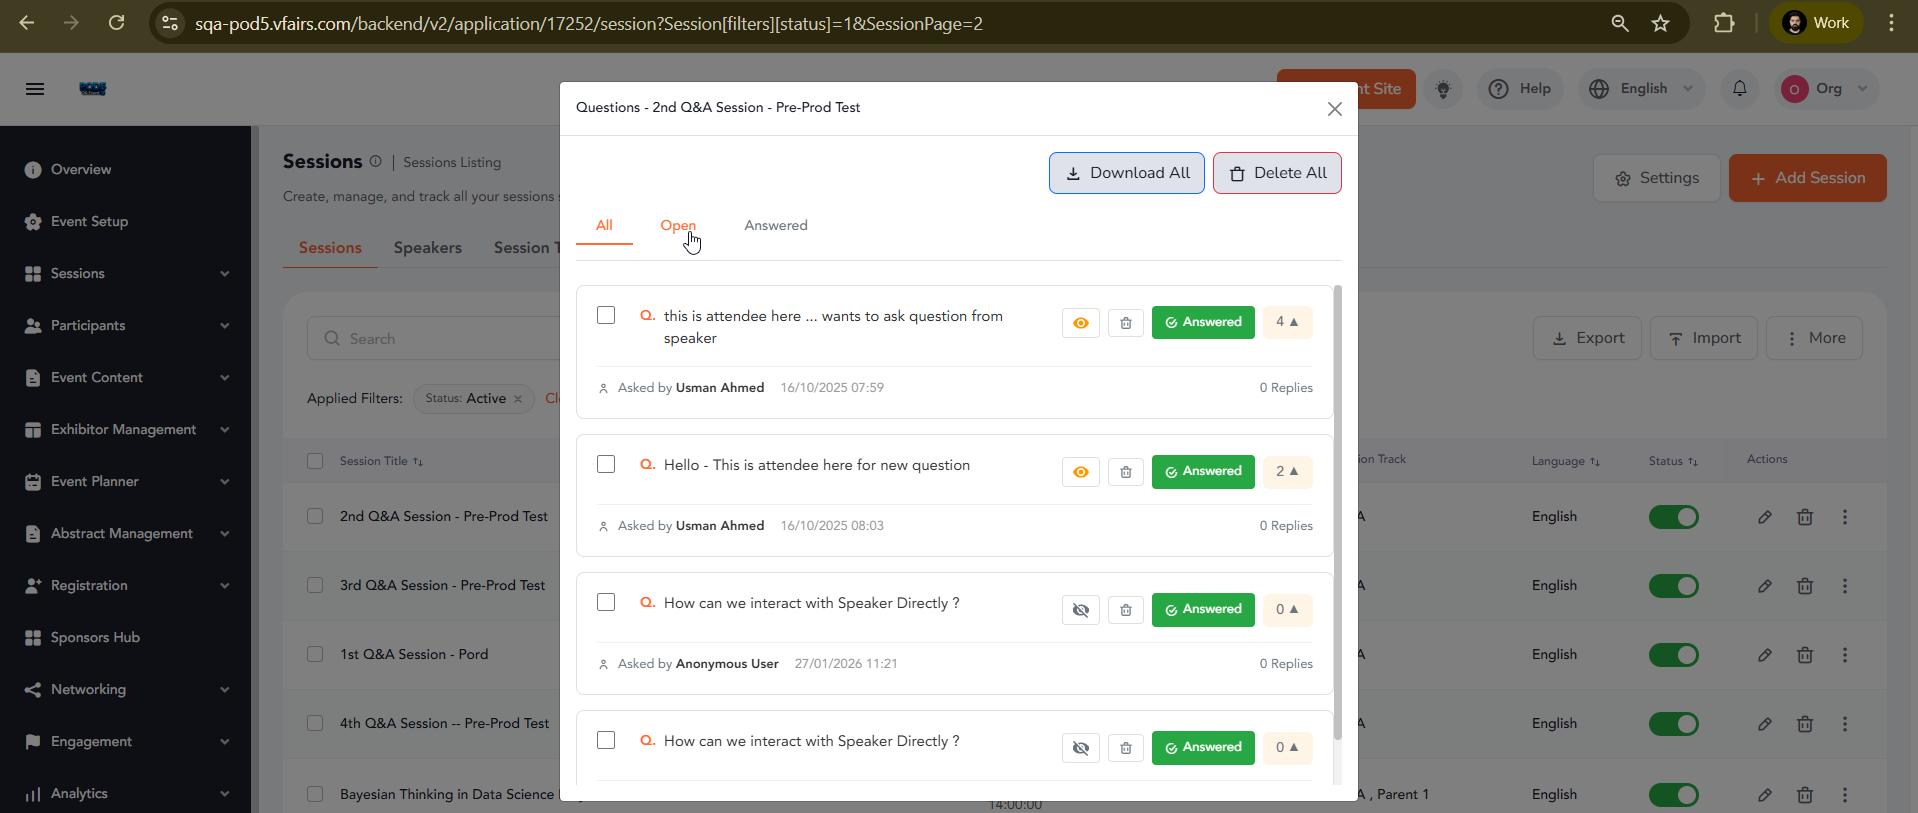Edit the 2nd Q&A Session row
This screenshot has height=813, width=1918.
[x=1764, y=517]
